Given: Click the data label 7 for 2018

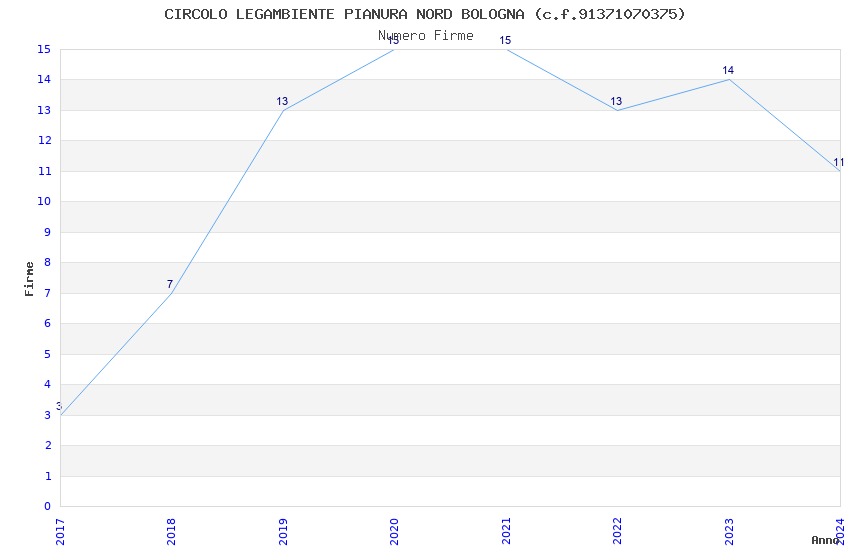Looking at the screenshot, I should coord(170,284).
